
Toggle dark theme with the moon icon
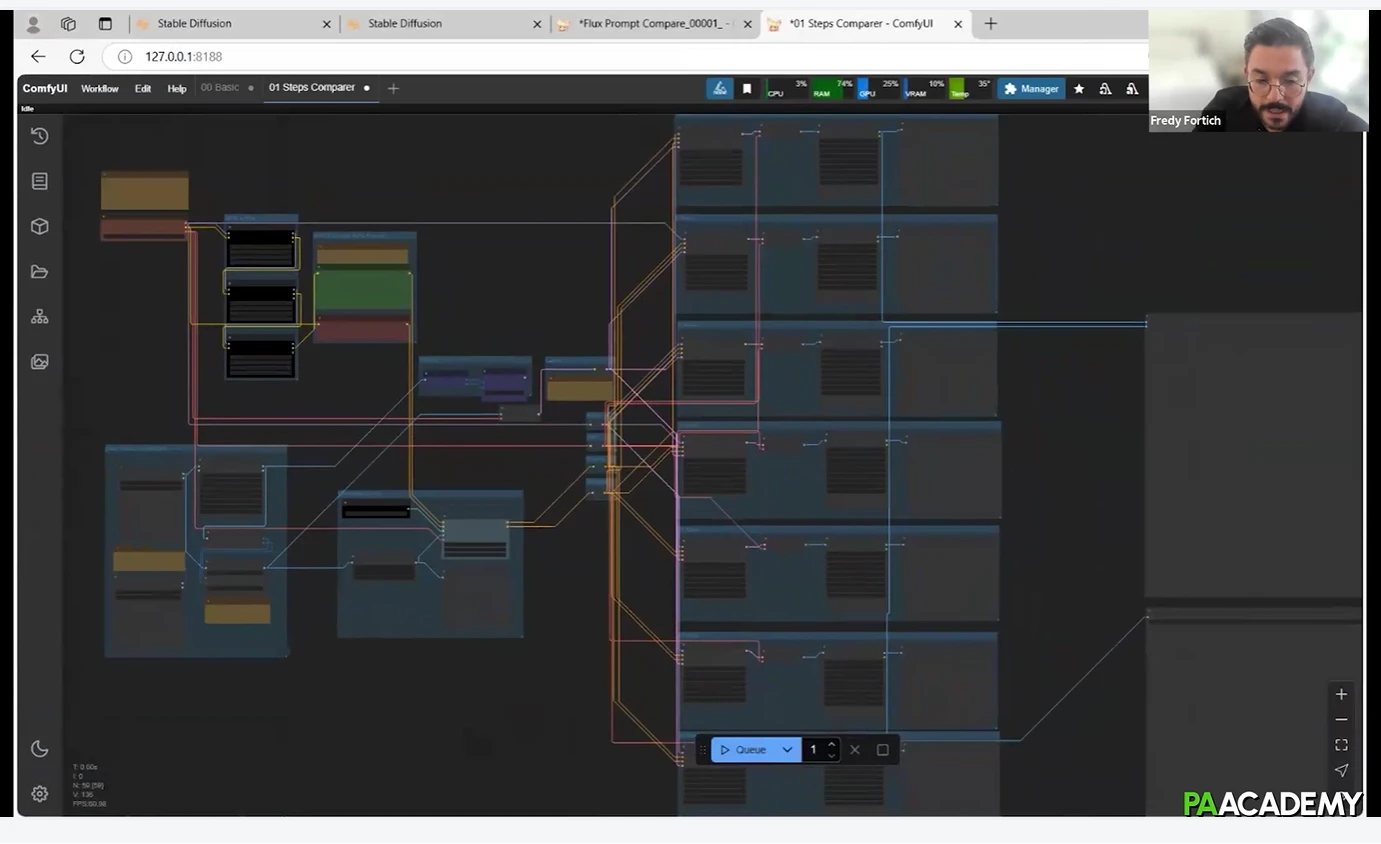40,749
